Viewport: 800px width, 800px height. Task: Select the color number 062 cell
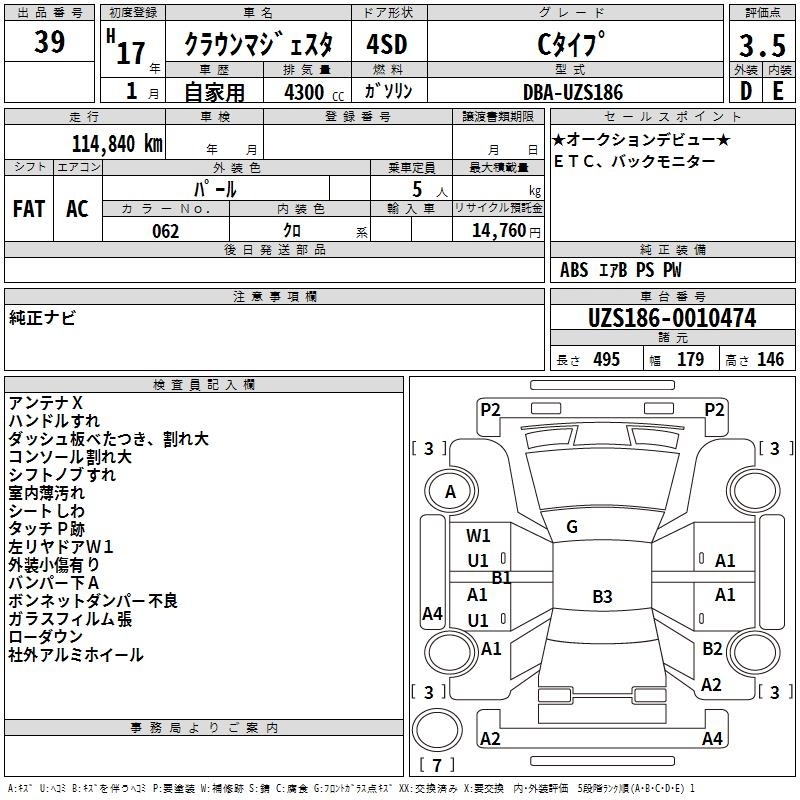tap(165, 231)
